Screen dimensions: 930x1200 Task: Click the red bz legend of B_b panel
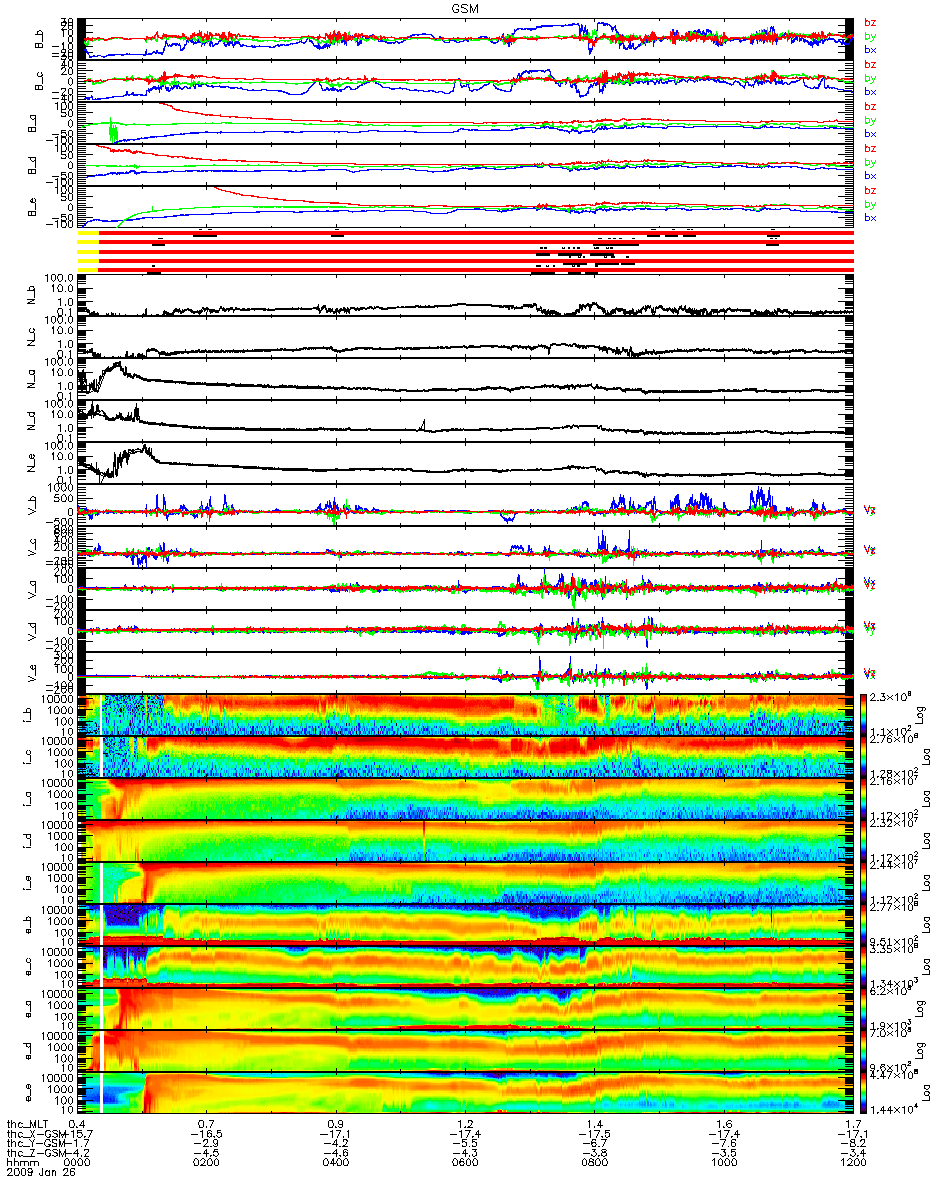click(x=870, y=22)
